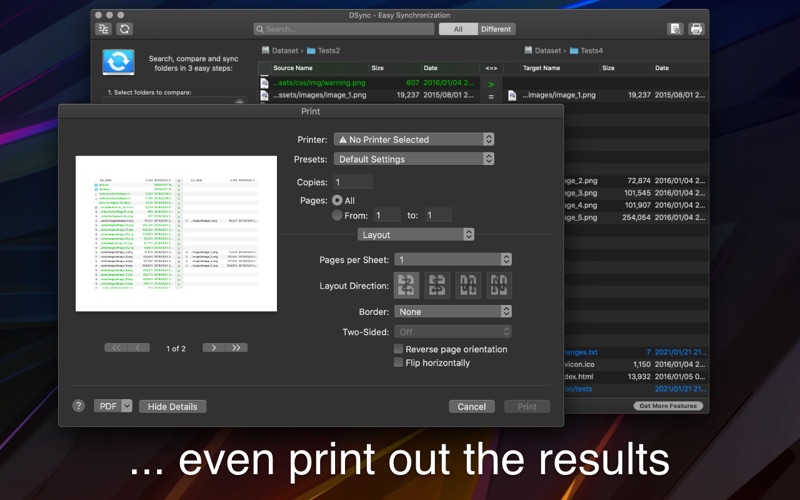Viewport: 800px width, 500px height.
Task: Select the ...sets/css/img/warning.png row
Action: [x=369, y=83]
